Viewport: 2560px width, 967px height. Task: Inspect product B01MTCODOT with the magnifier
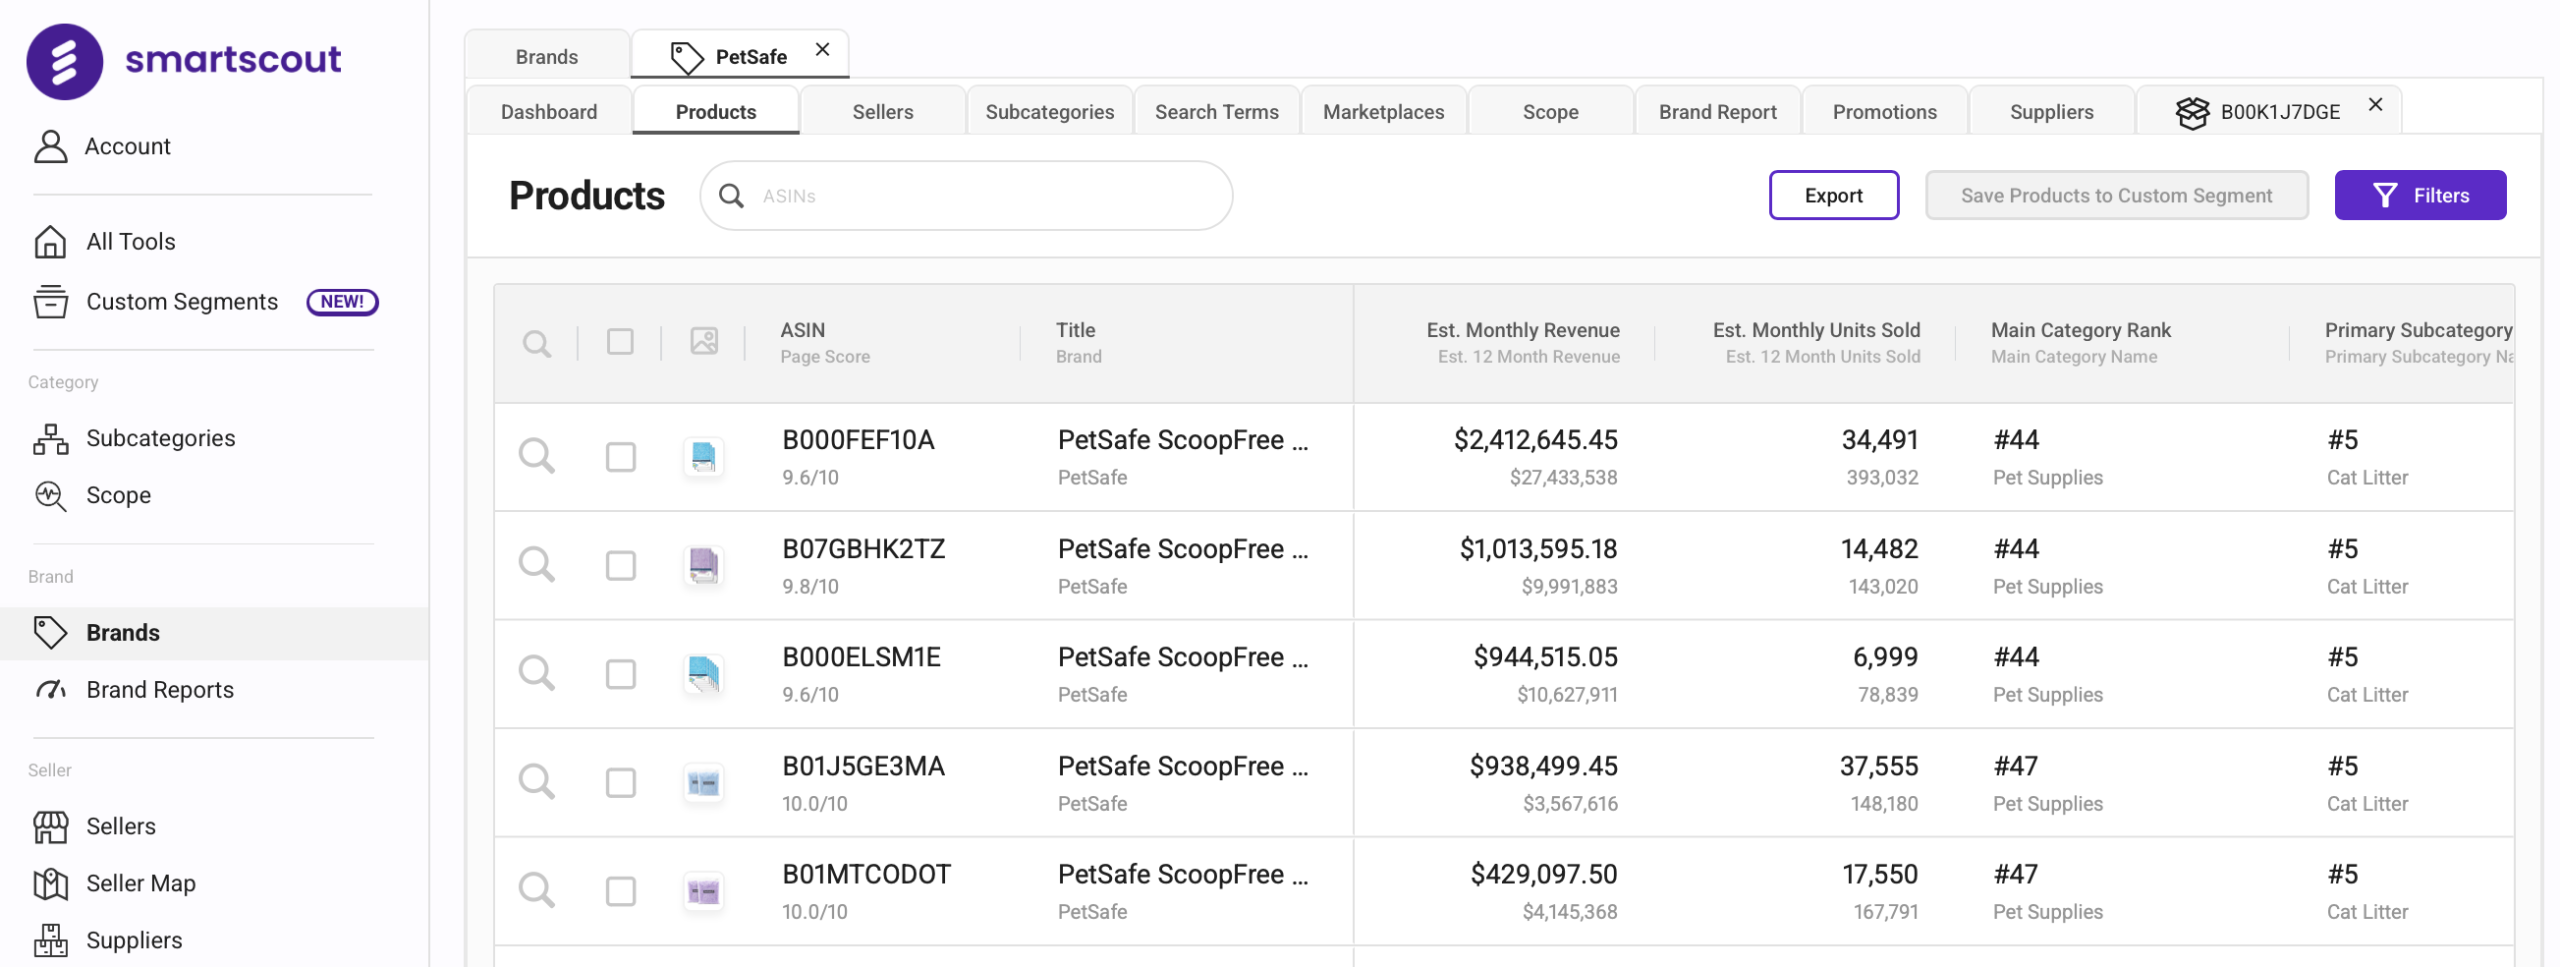click(x=537, y=890)
